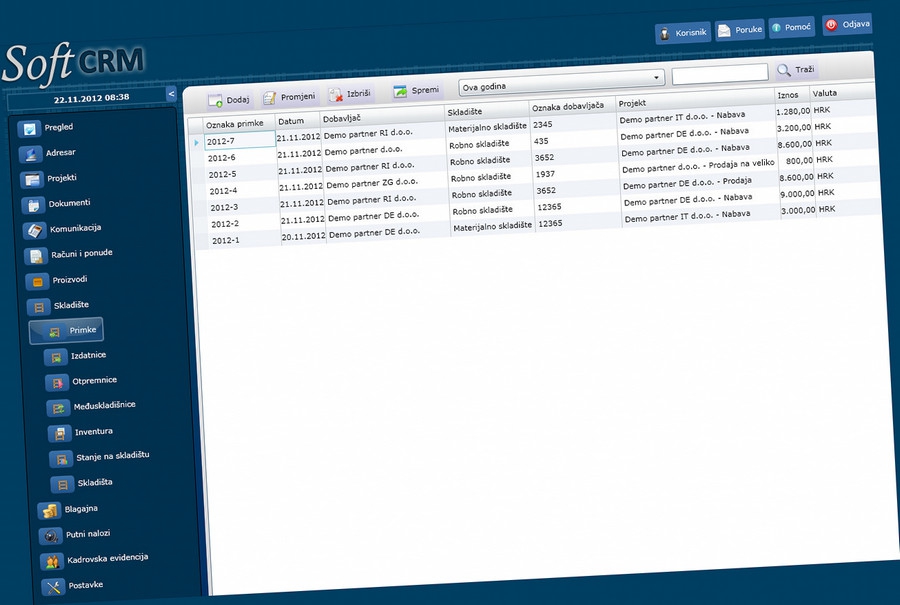Image resolution: width=900 pixels, height=605 pixels.
Task: Click the row selector arrow for 2012-7
Action: 196,142
